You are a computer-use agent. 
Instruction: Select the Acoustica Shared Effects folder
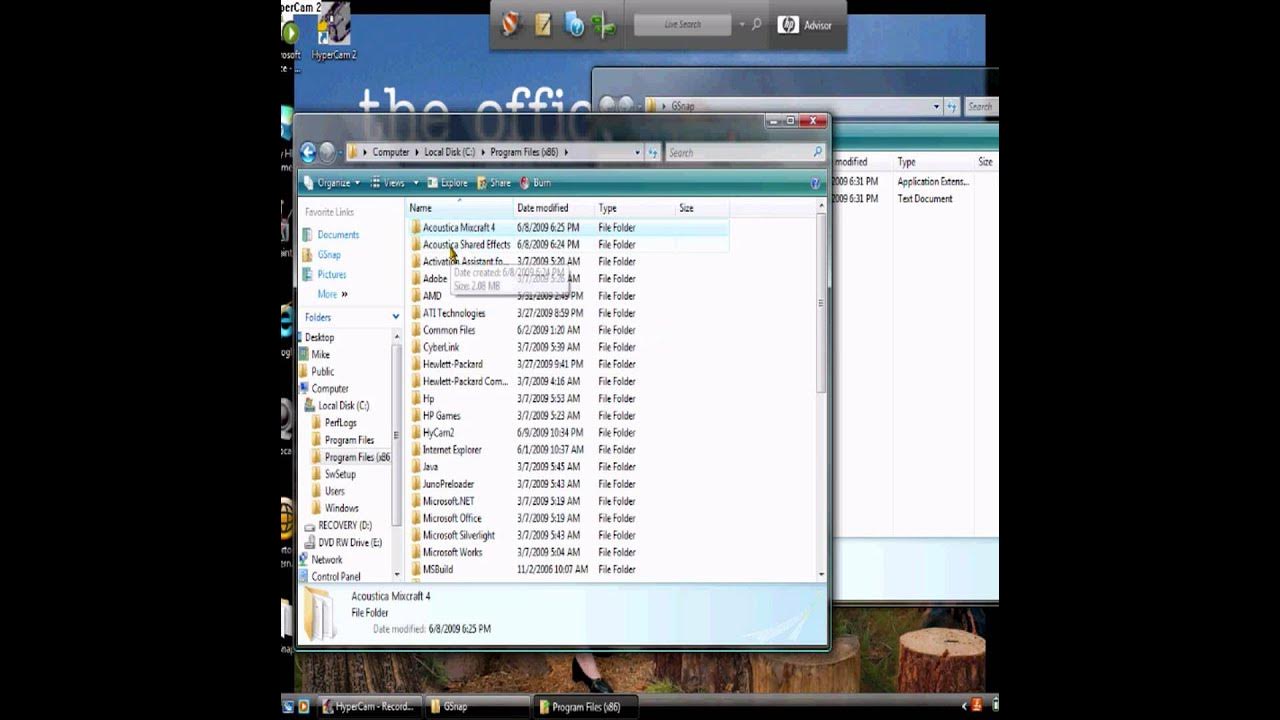pos(466,245)
